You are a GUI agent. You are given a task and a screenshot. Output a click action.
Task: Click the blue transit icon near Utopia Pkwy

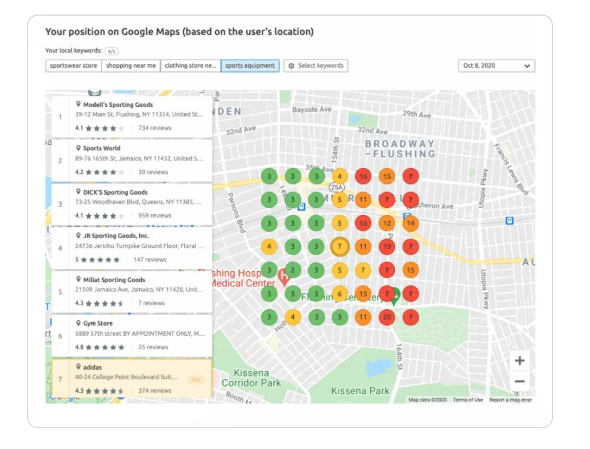coord(509,221)
